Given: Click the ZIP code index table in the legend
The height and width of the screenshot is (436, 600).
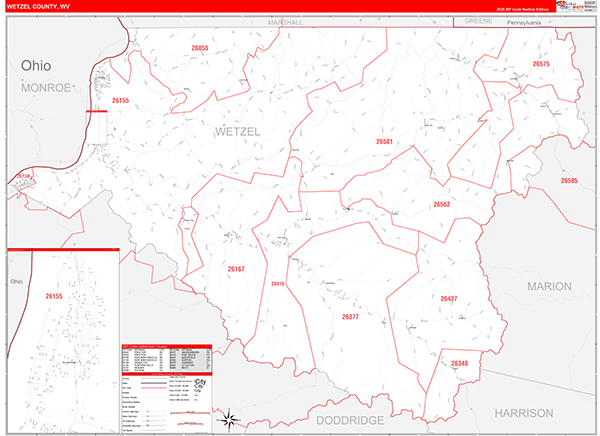Looking at the screenshot, I should pyautogui.click(x=167, y=360).
